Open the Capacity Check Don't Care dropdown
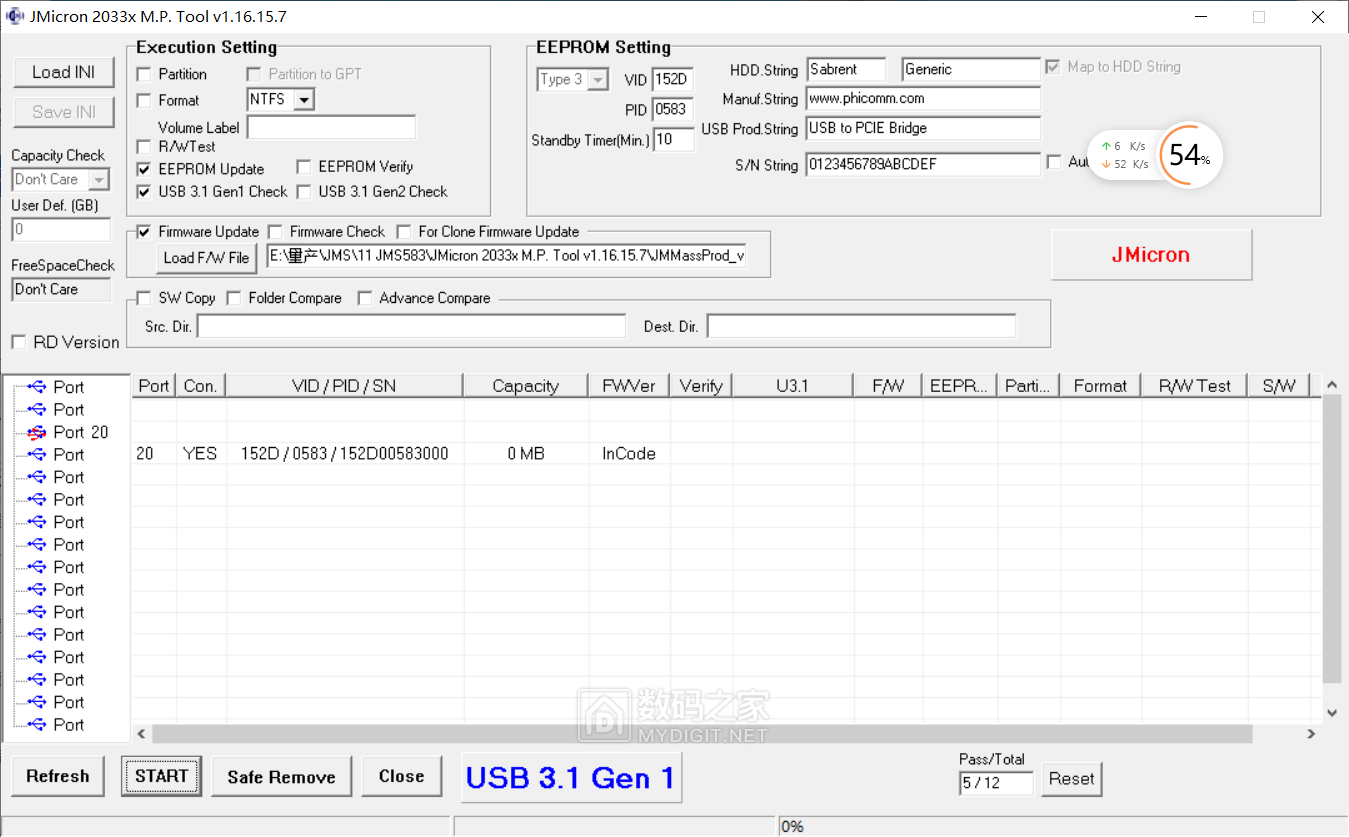 [98, 180]
